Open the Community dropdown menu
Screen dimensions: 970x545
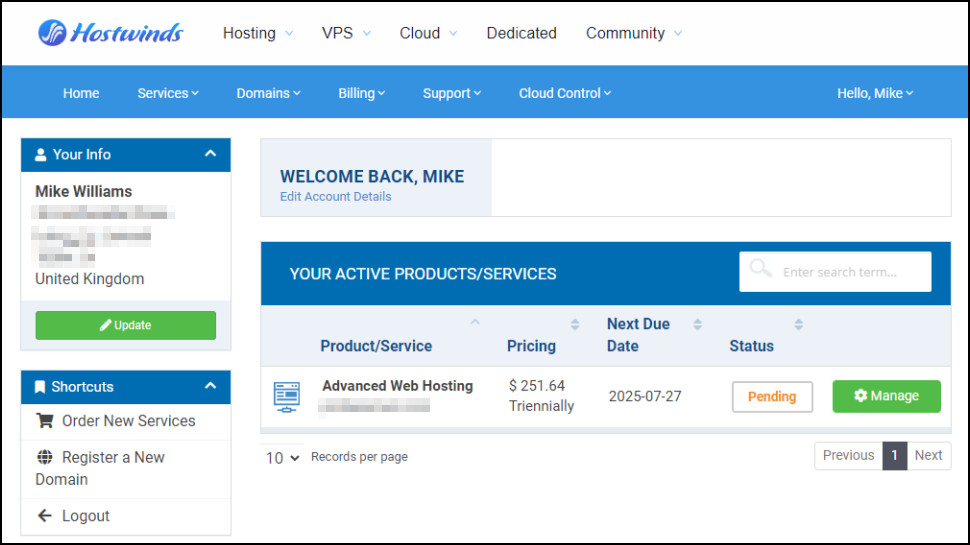[x=634, y=33]
